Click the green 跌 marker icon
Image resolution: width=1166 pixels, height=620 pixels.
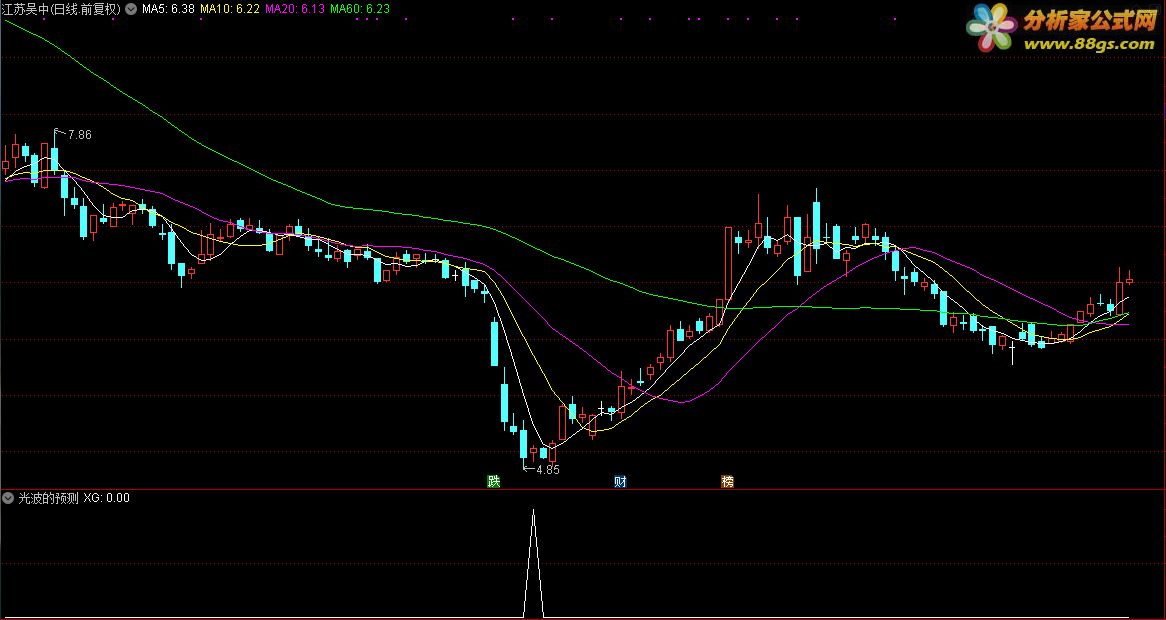(494, 482)
